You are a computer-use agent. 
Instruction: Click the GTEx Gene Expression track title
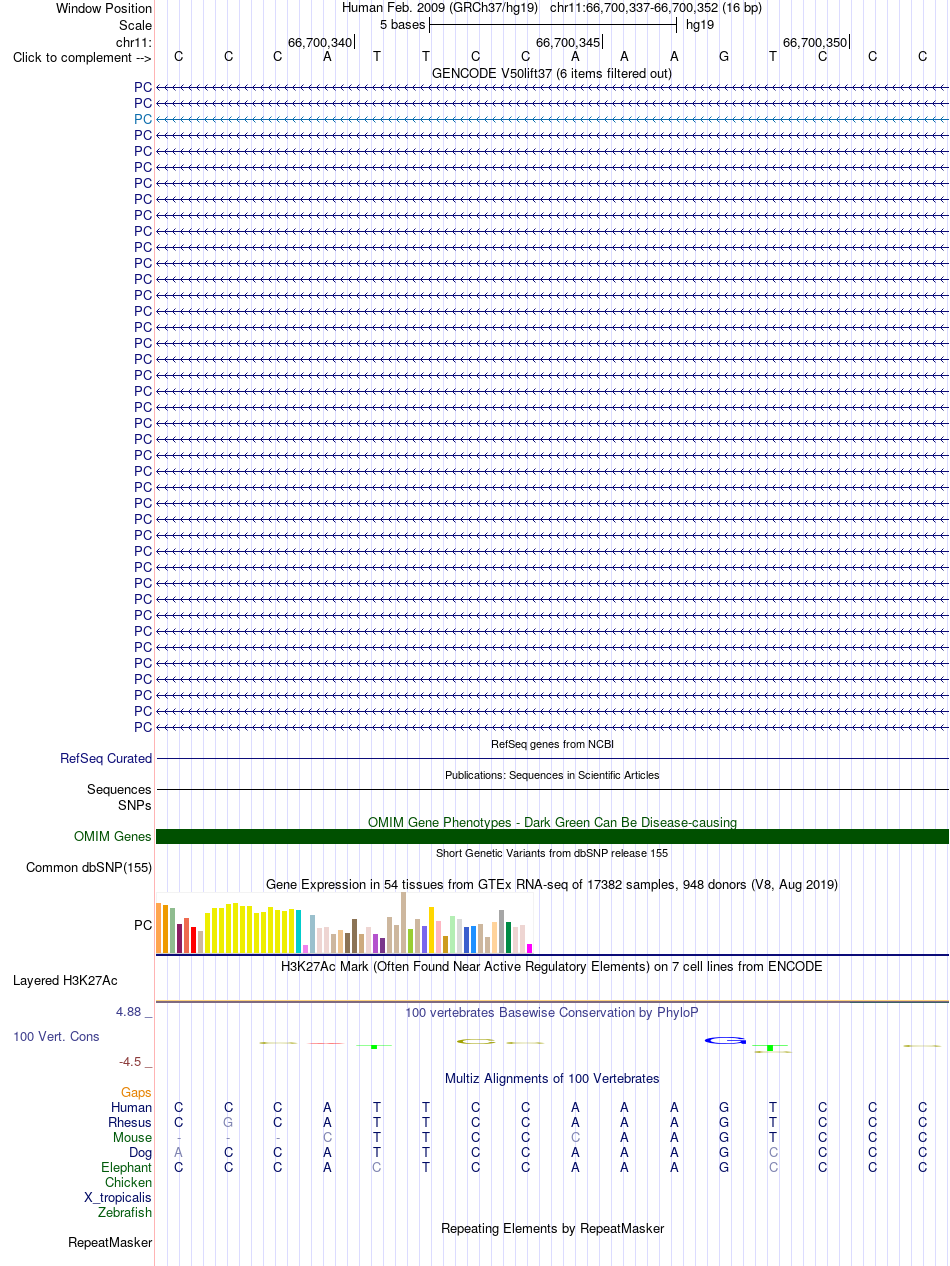[x=552, y=885]
